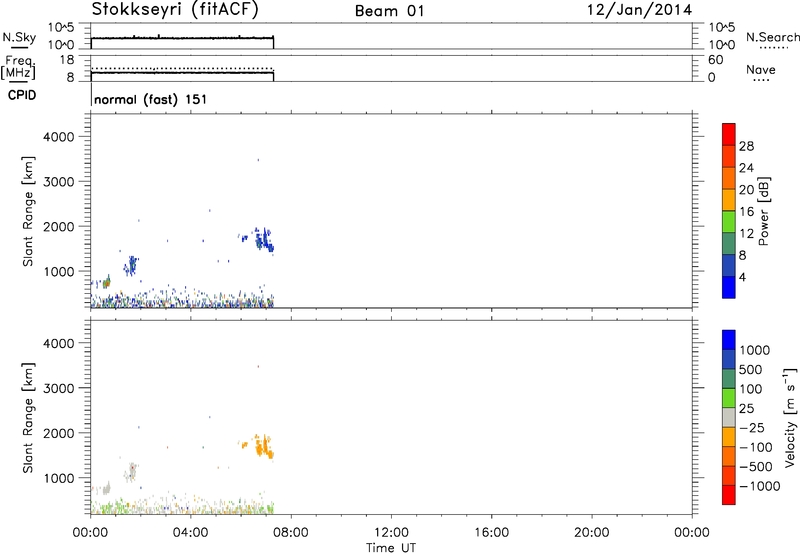Select the 12:00 time axis label

click(391, 533)
